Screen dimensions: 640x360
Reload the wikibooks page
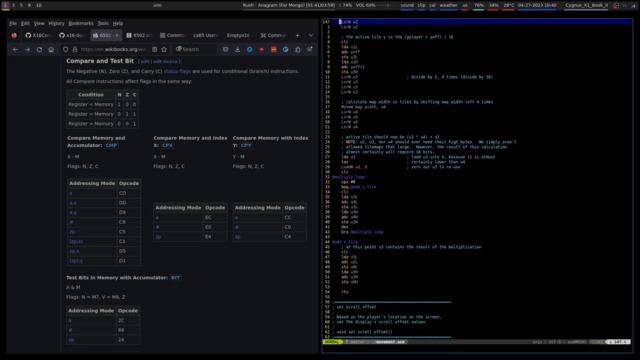(x=39, y=49)
